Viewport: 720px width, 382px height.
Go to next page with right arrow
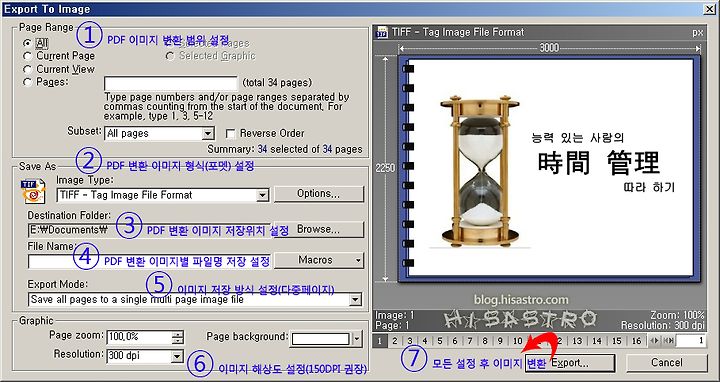coord(657,341)
